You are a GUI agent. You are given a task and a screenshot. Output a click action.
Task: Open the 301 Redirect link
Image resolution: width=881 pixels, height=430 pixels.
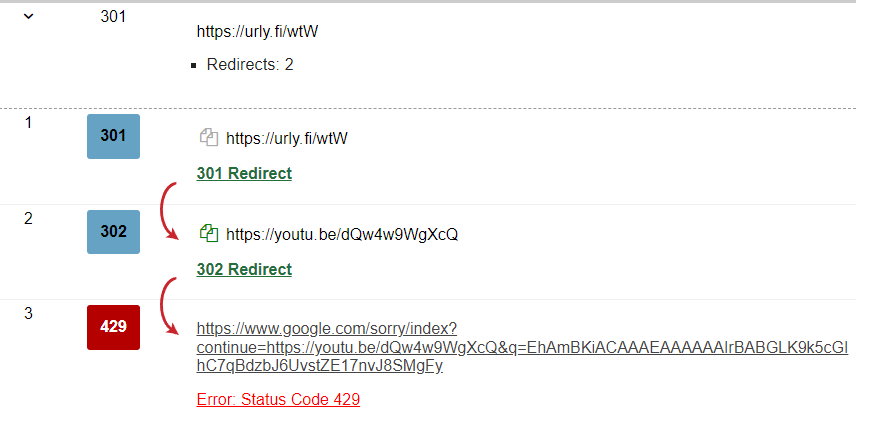tap(244, 173)
